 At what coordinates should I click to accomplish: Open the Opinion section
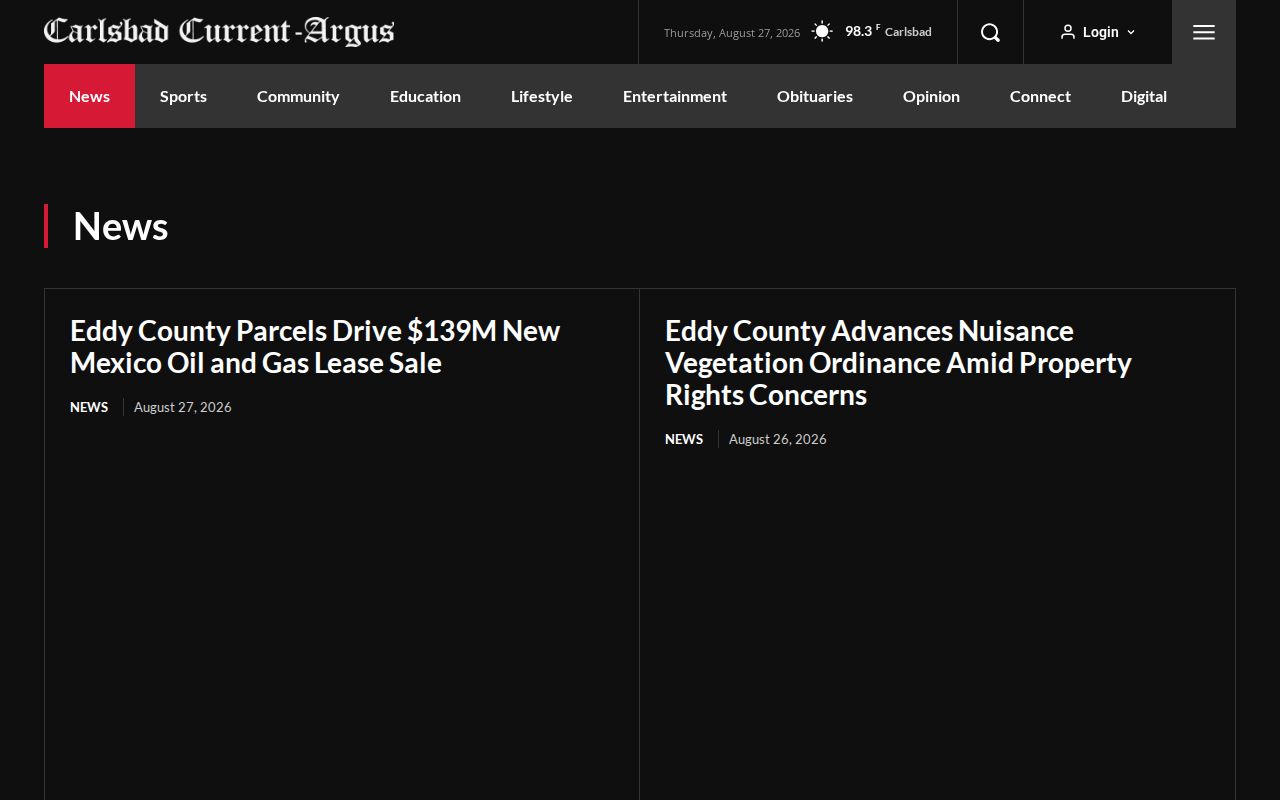931,96
